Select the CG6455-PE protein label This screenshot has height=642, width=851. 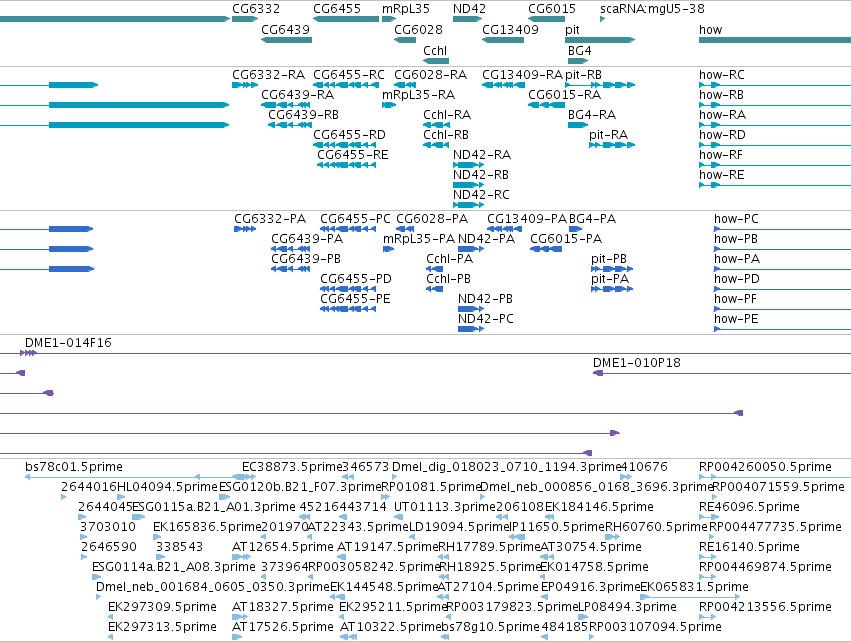[x=355, y=300]
